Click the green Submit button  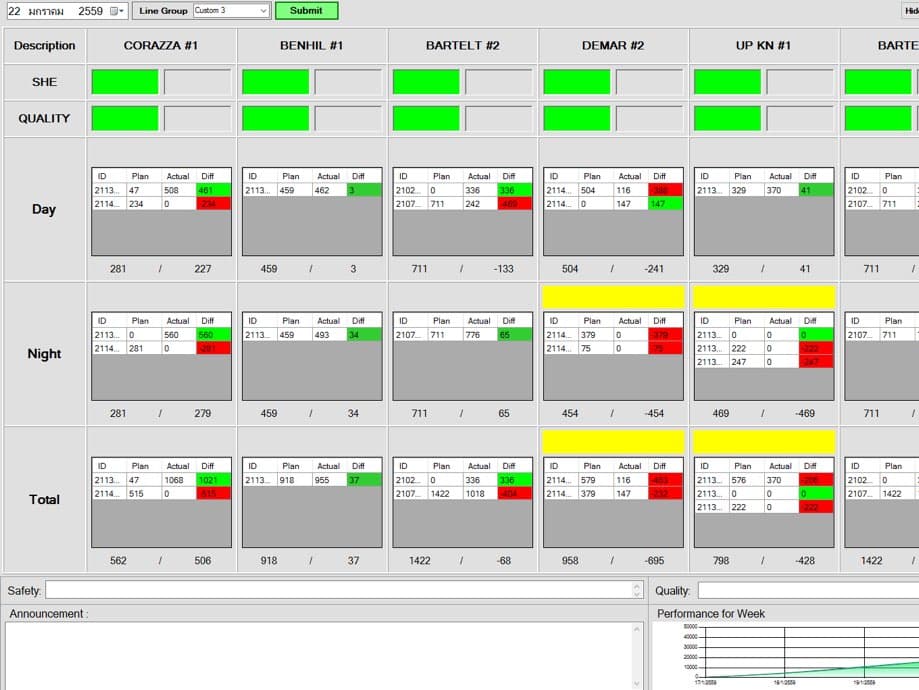click(x=306, y=11)
